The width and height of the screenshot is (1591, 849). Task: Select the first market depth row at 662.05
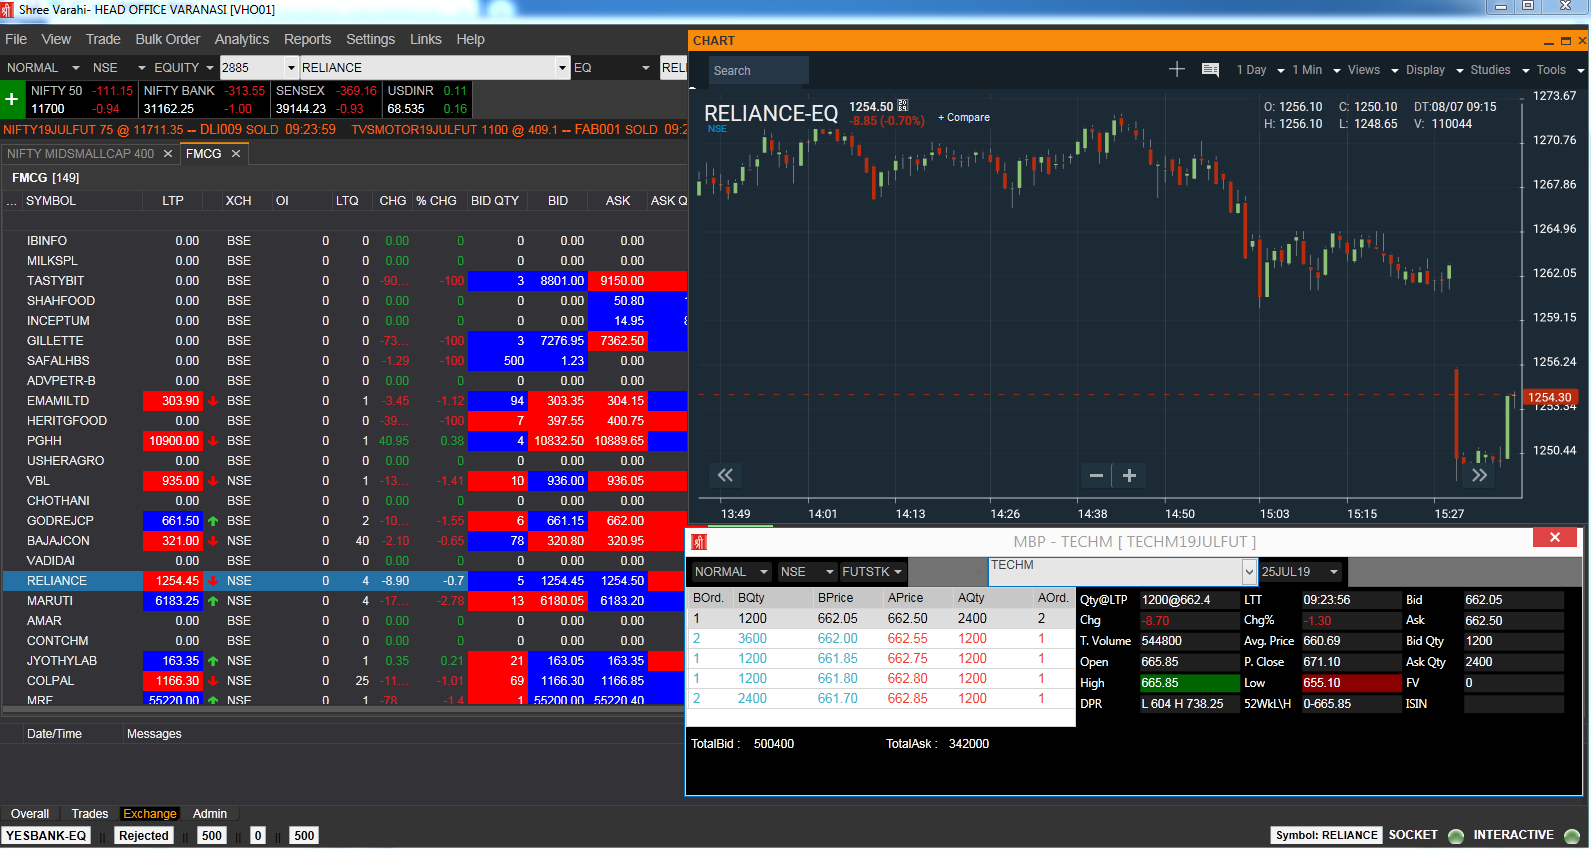pyautogui.click(x=881, y=619)
